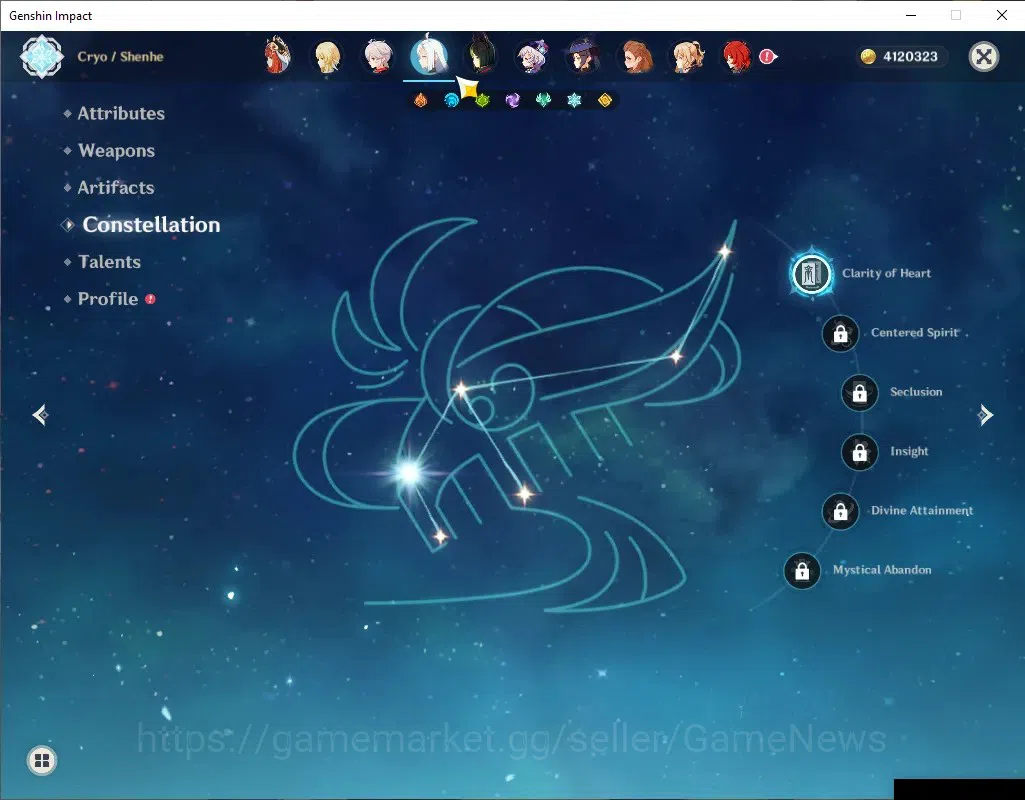This screenshot has width=1025, height=800.
Task: Select Diluc's red-haired portrait
Action: (737, 57)
